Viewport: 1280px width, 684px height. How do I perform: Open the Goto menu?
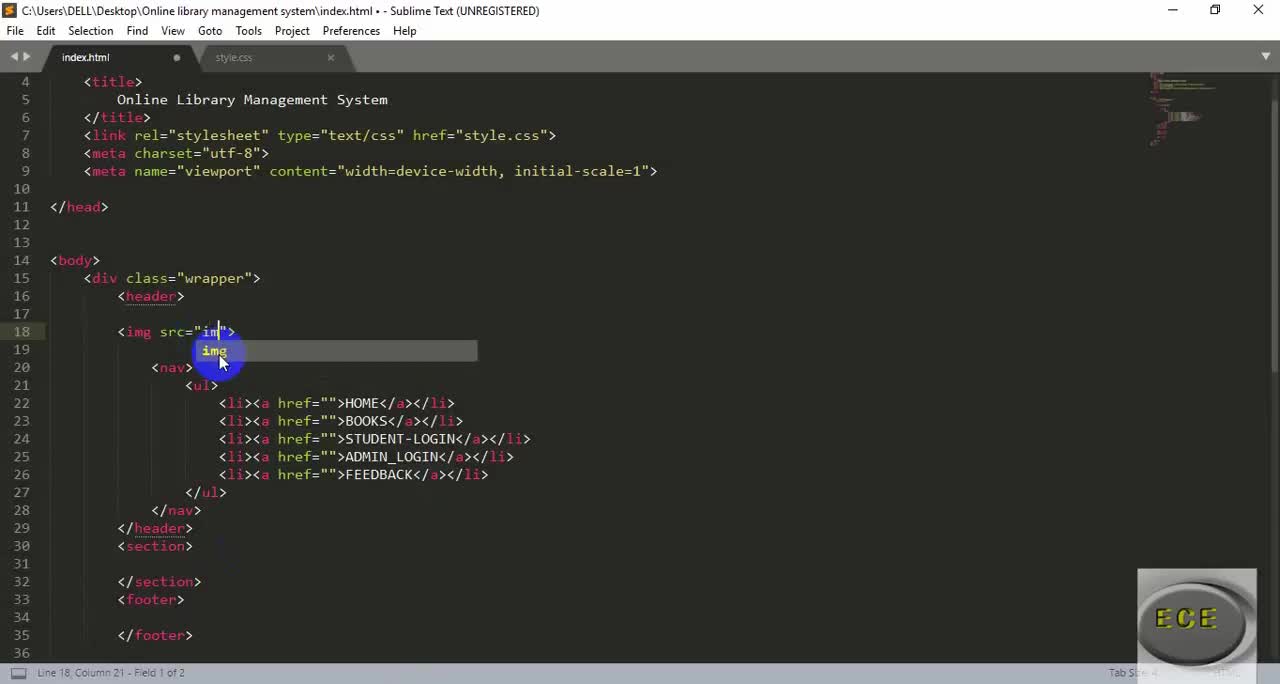pos(210,31)
